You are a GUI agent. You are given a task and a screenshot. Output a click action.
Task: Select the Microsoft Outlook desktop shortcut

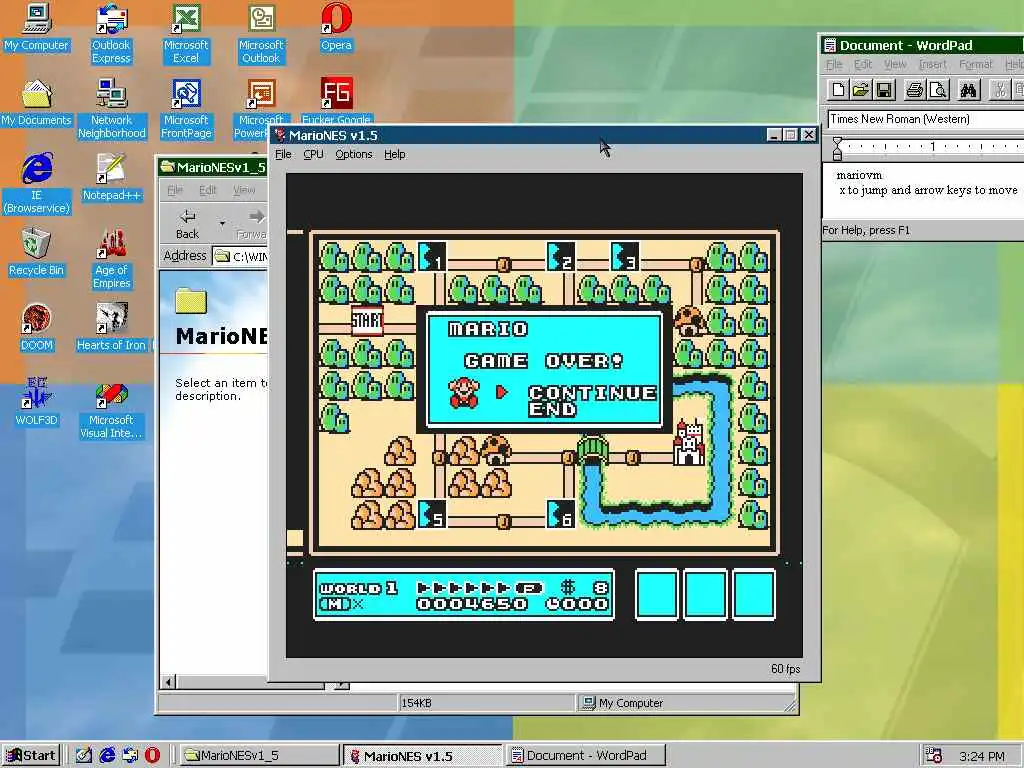261,34
